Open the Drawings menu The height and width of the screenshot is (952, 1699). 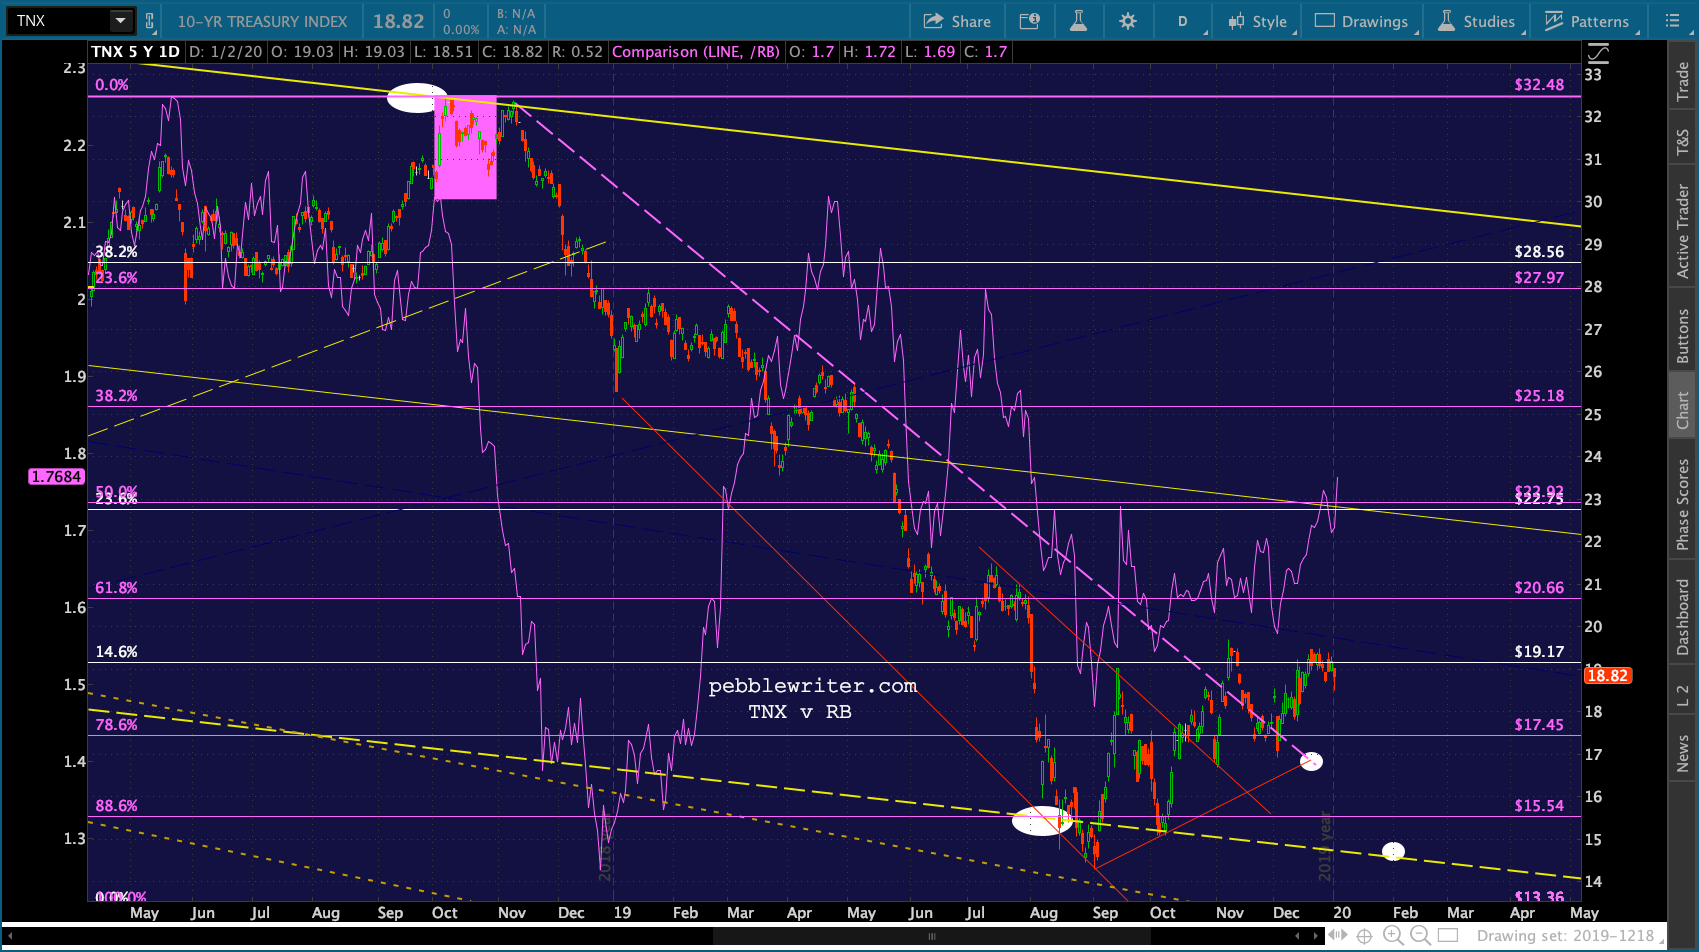(x=1362, y=21)
